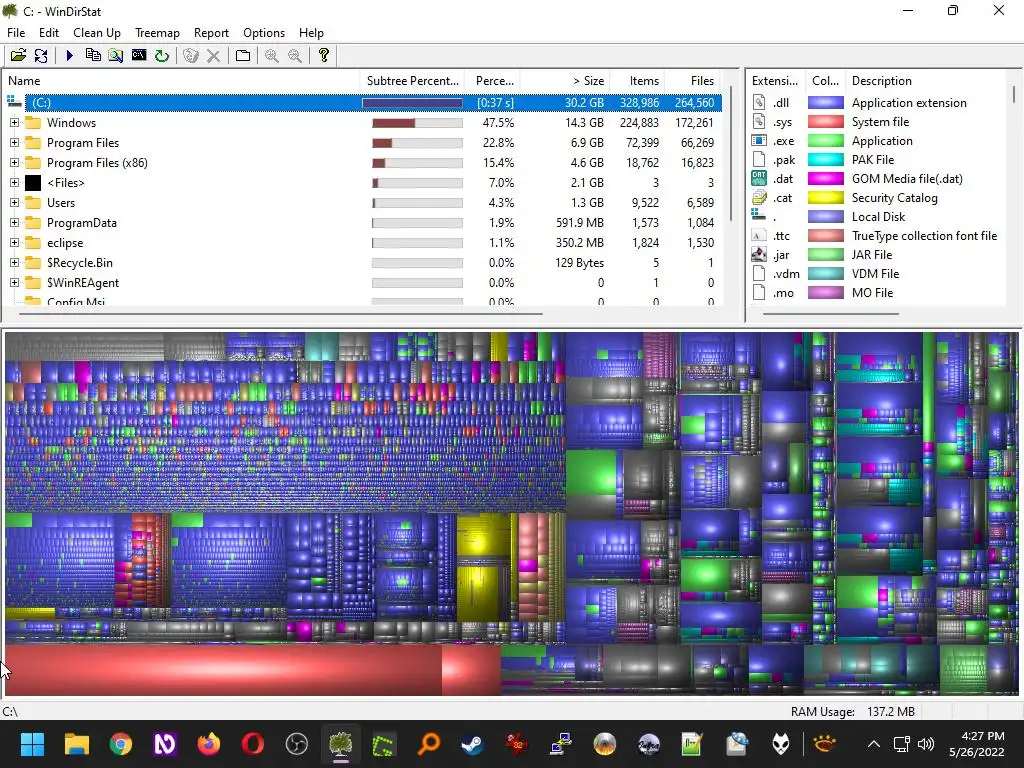Open the Clean Up menu
Screen dimensions: 1024x768
(97, 33)
